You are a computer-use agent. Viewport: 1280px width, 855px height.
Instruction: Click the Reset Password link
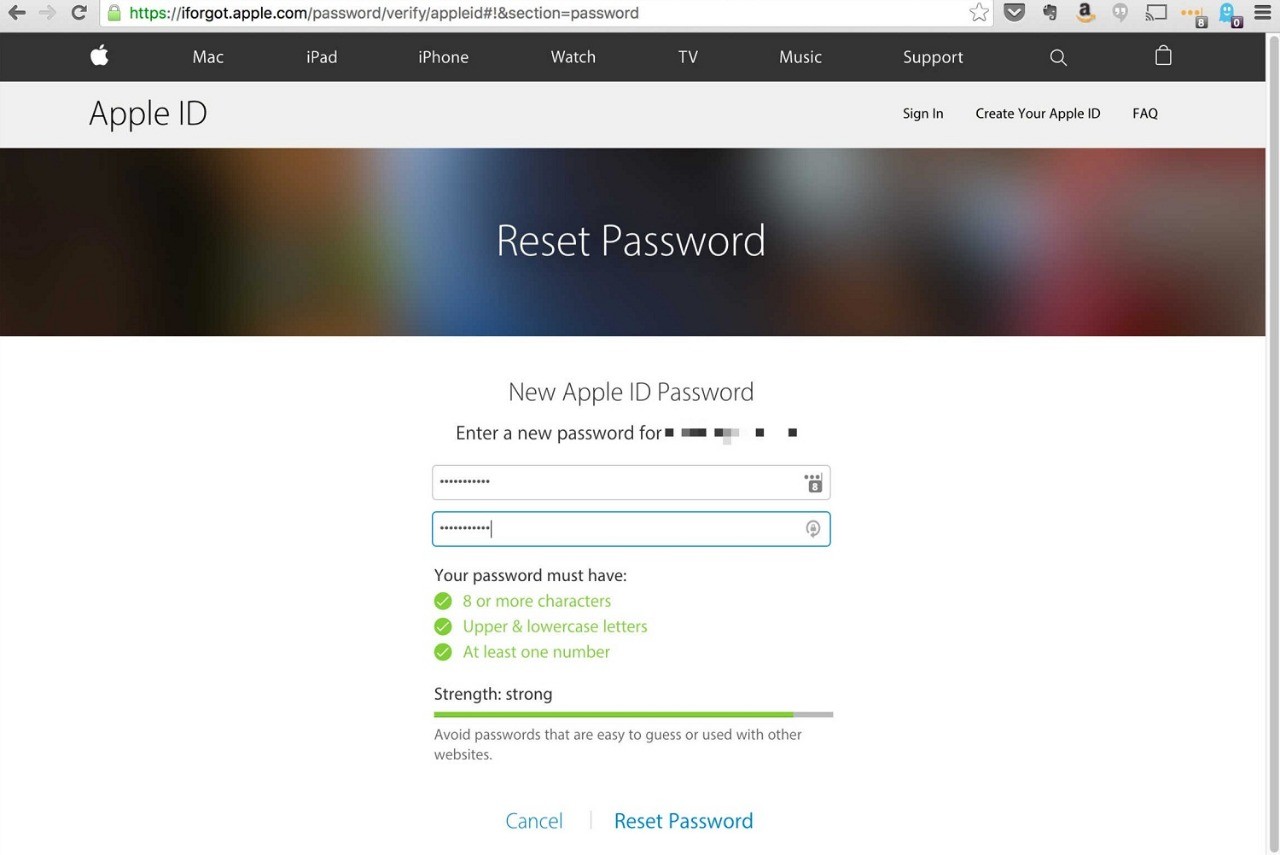click(x=683, y=821)
